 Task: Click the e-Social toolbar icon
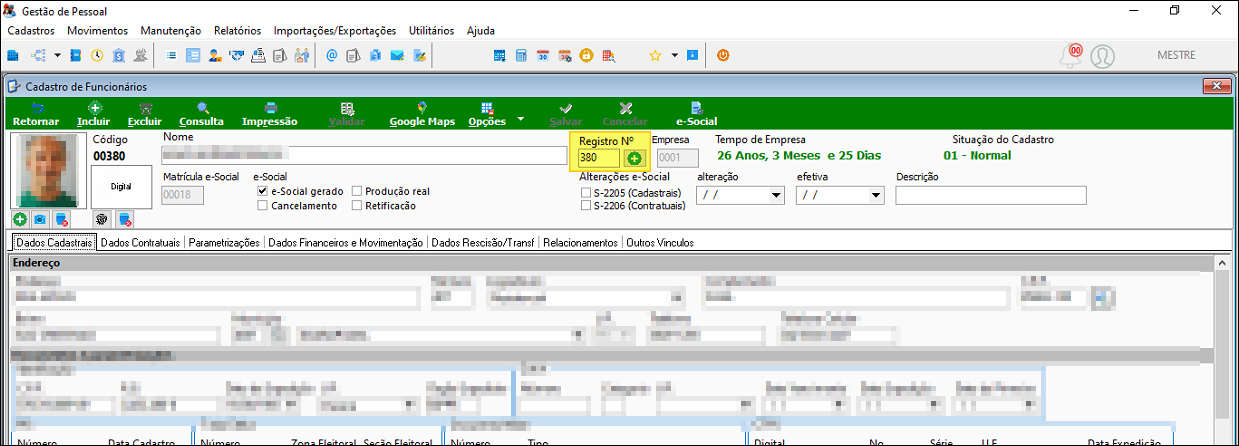[x=697, y=114]
